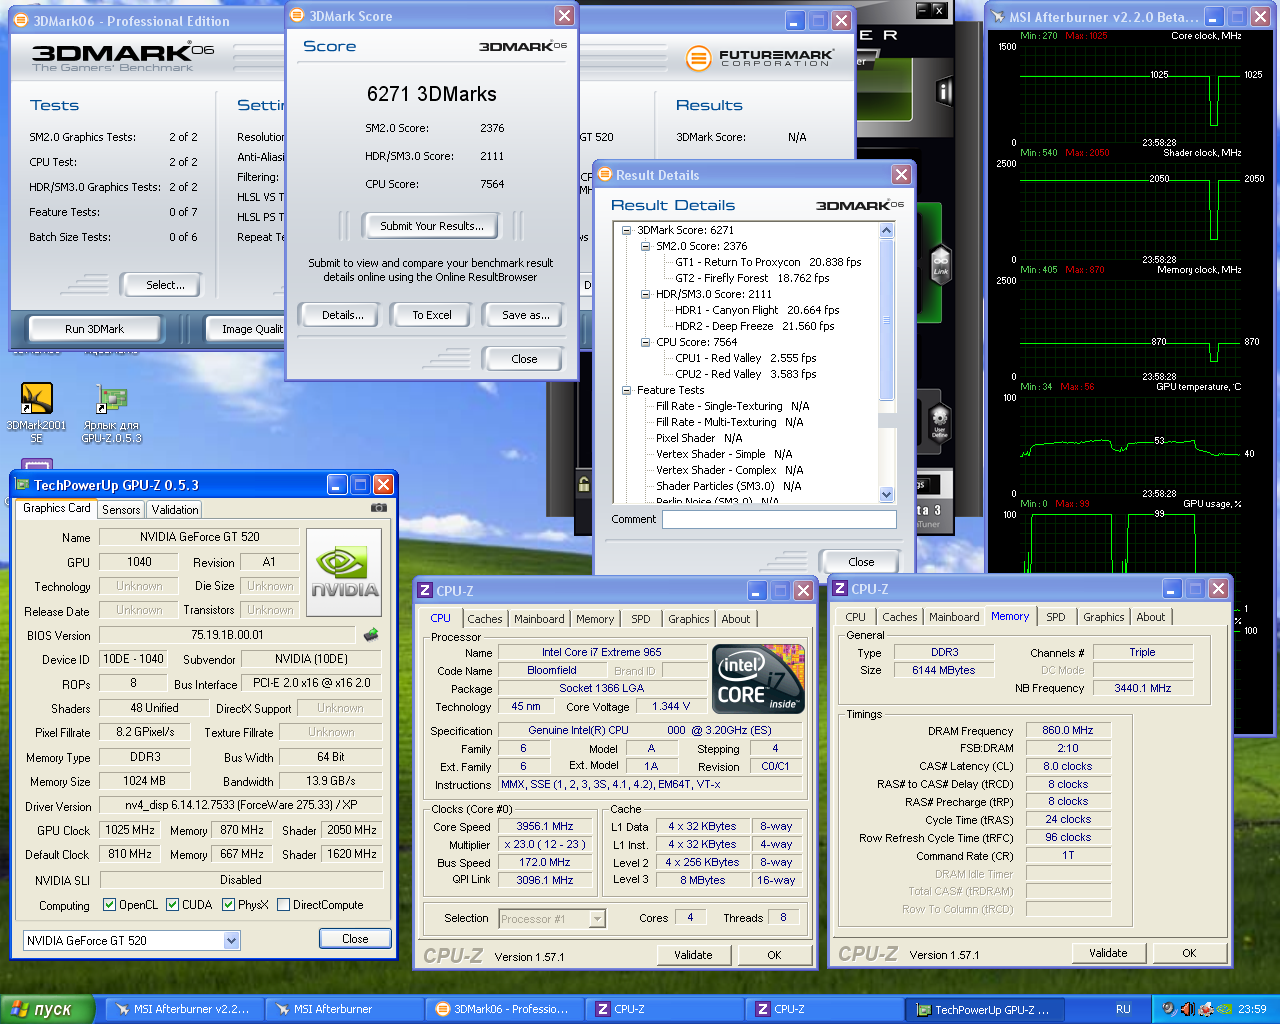The width and height of the screenshot is (1280, 1024).
Task: Click the Result Details scroll-down arrow
Action: pyautogui.click(x=886, y=495)
